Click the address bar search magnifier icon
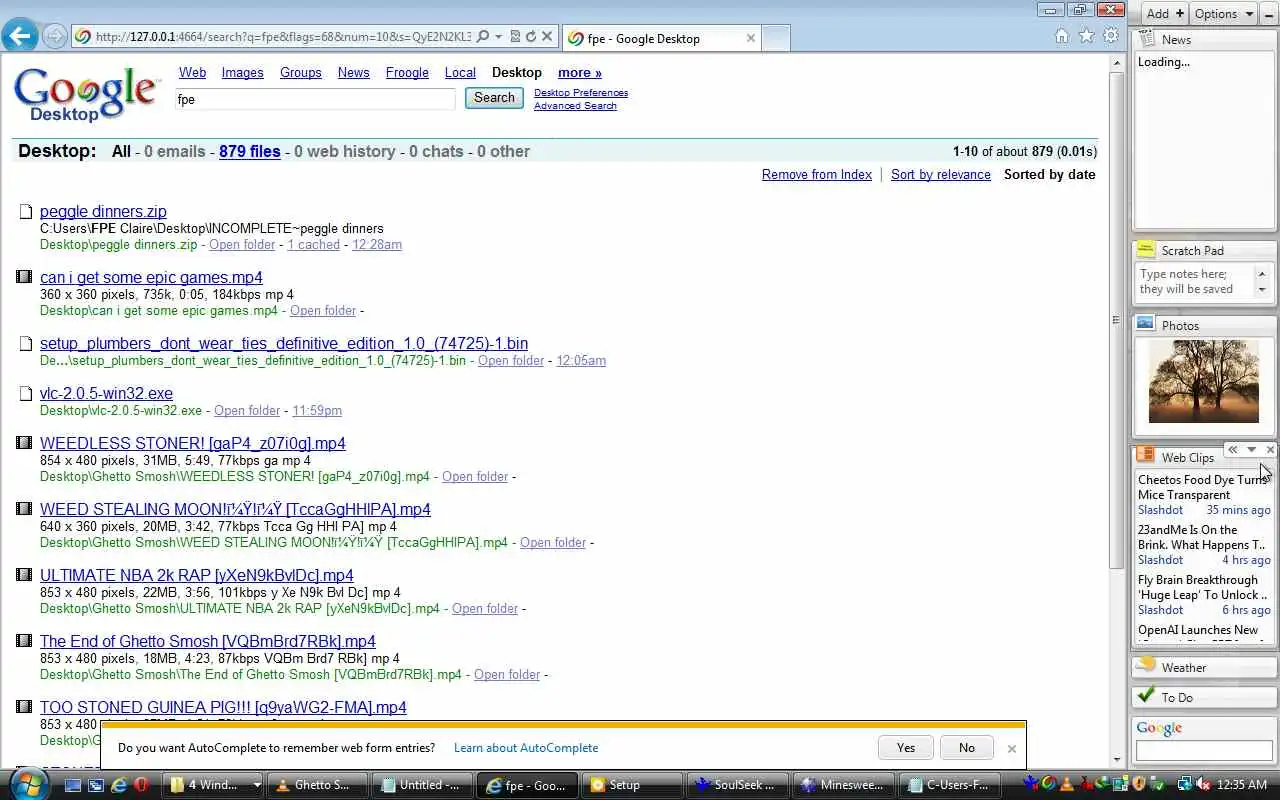This screenshot has width=1280, height=800. [483, 36]
